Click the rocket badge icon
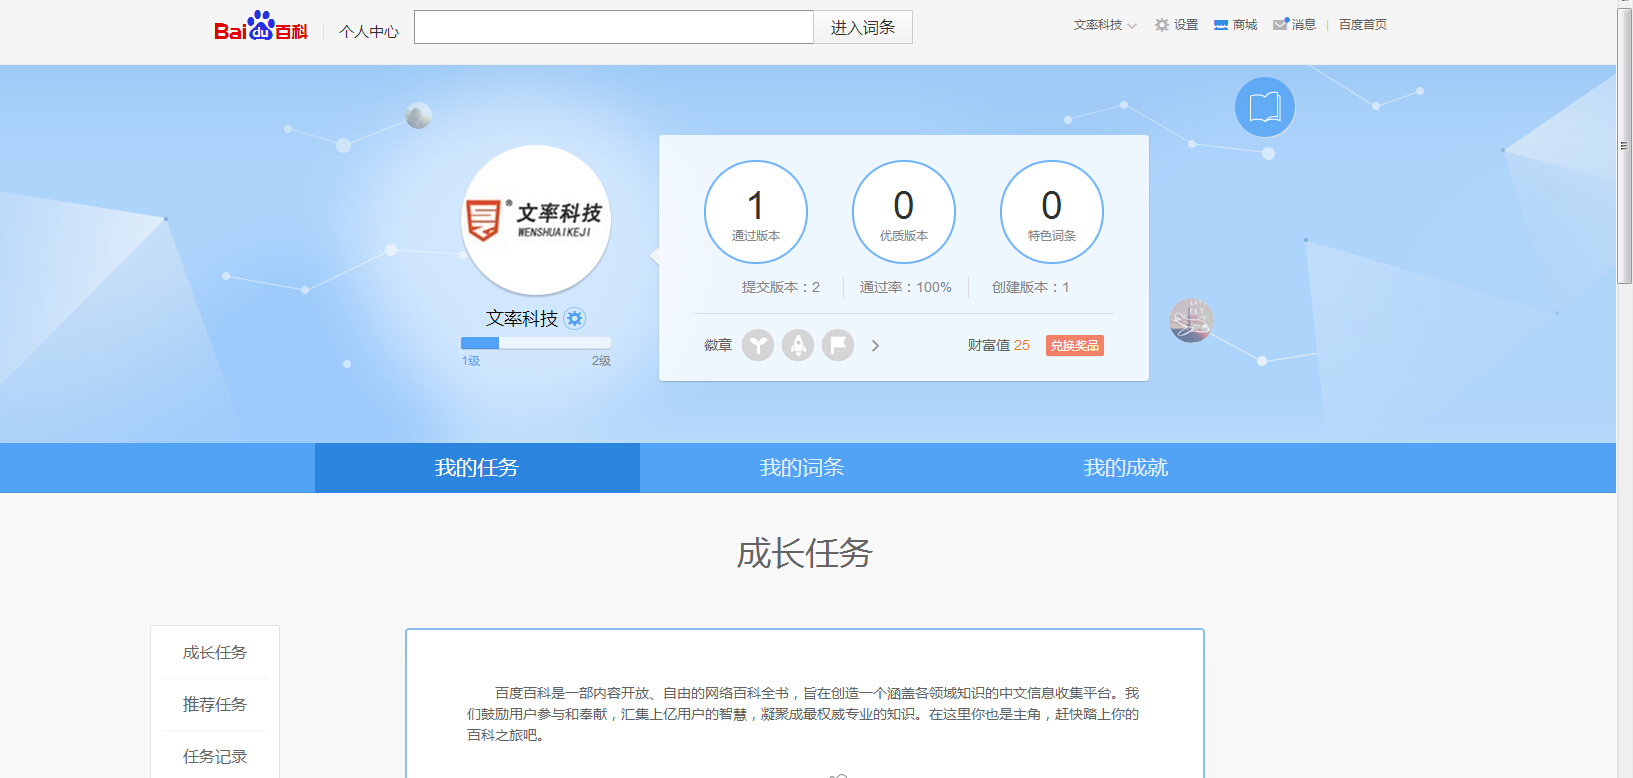Viewport: 1633px width, 778px height. pyautogui.click(x=798, y=345)
